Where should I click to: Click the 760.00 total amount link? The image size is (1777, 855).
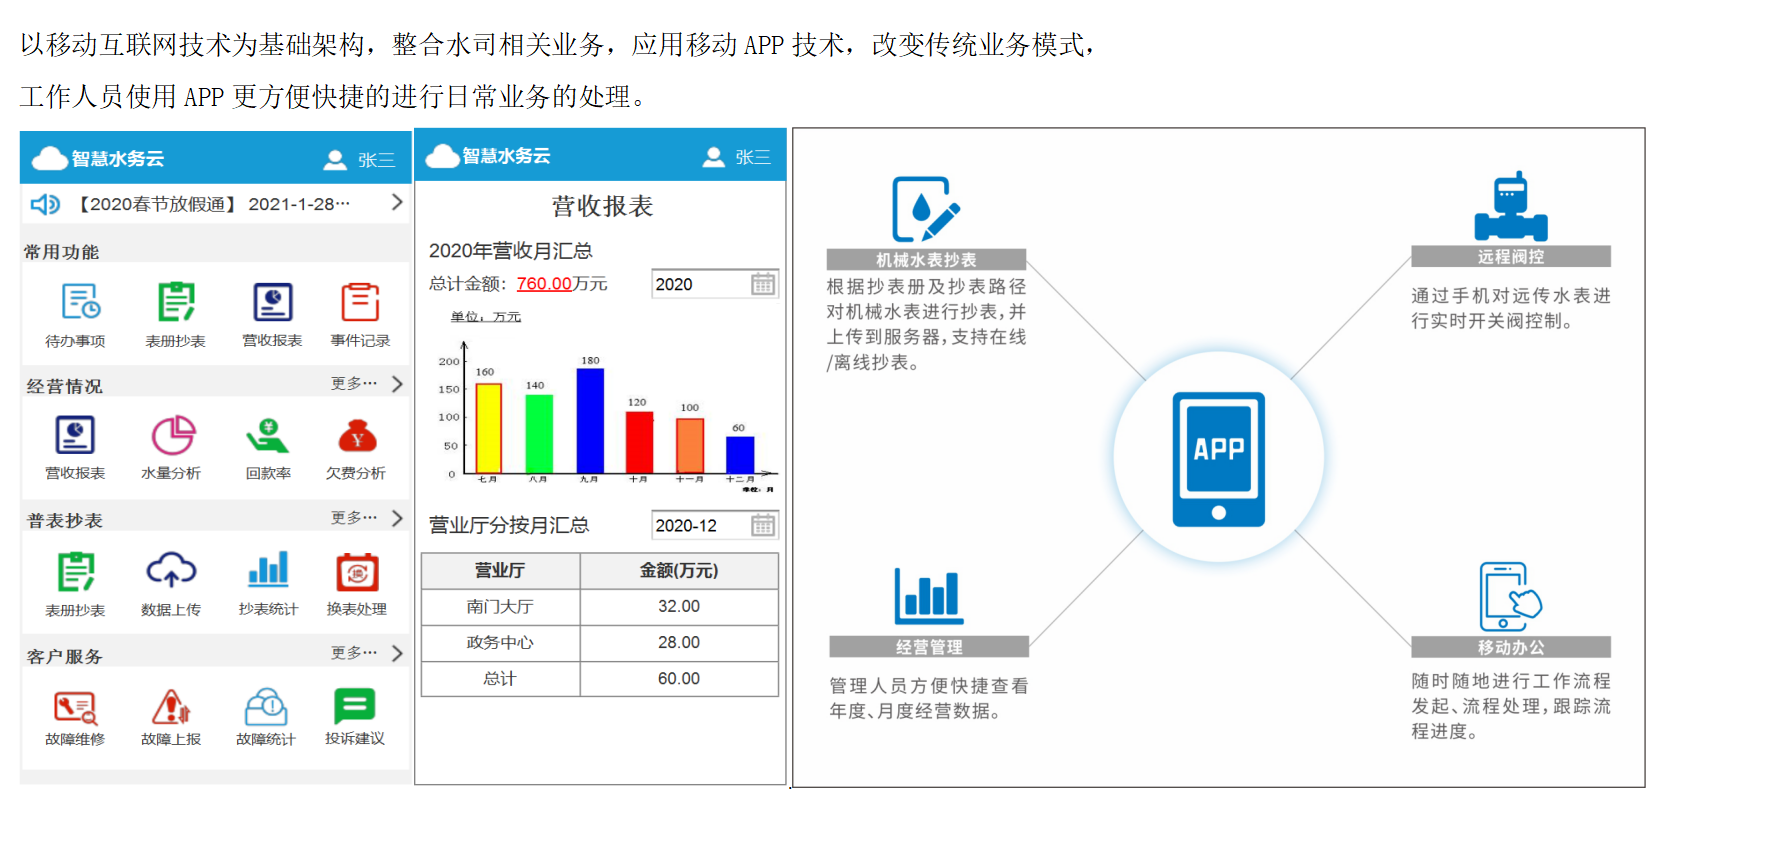click(544, 284)
